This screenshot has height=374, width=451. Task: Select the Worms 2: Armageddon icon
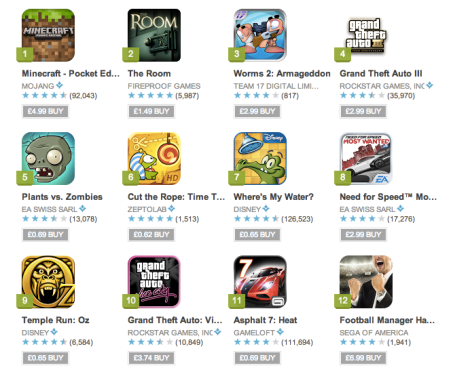click(260, 35)
